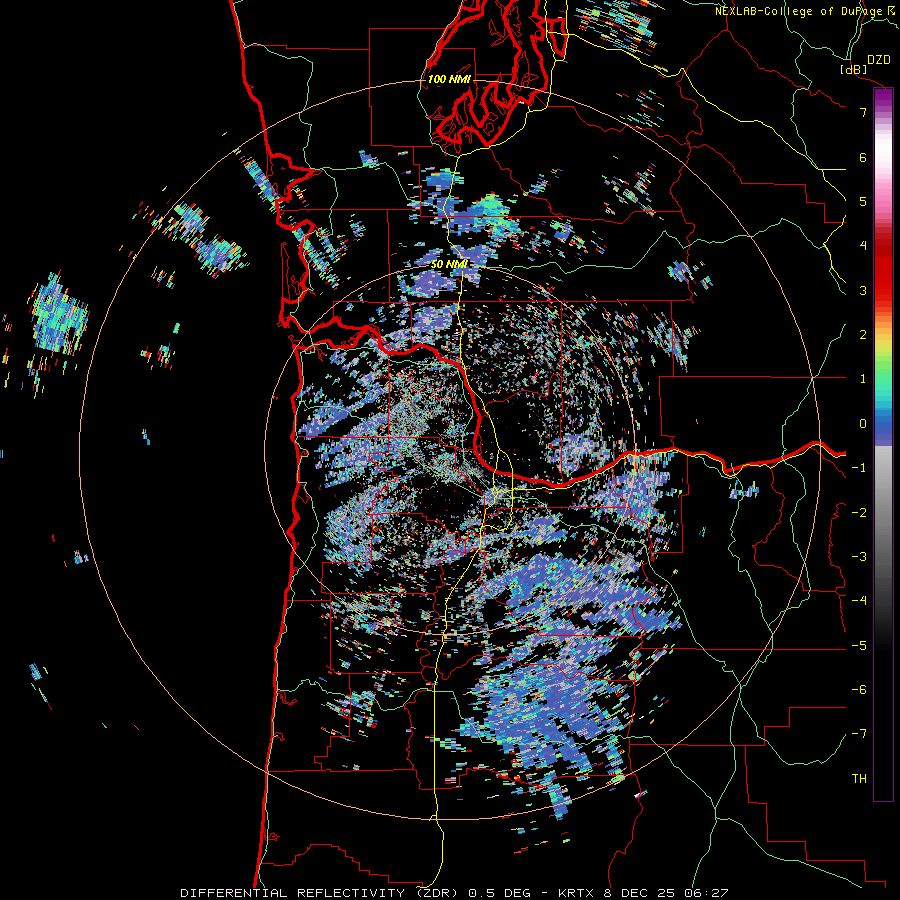Click the -5 value on color scale

[859, 646]
